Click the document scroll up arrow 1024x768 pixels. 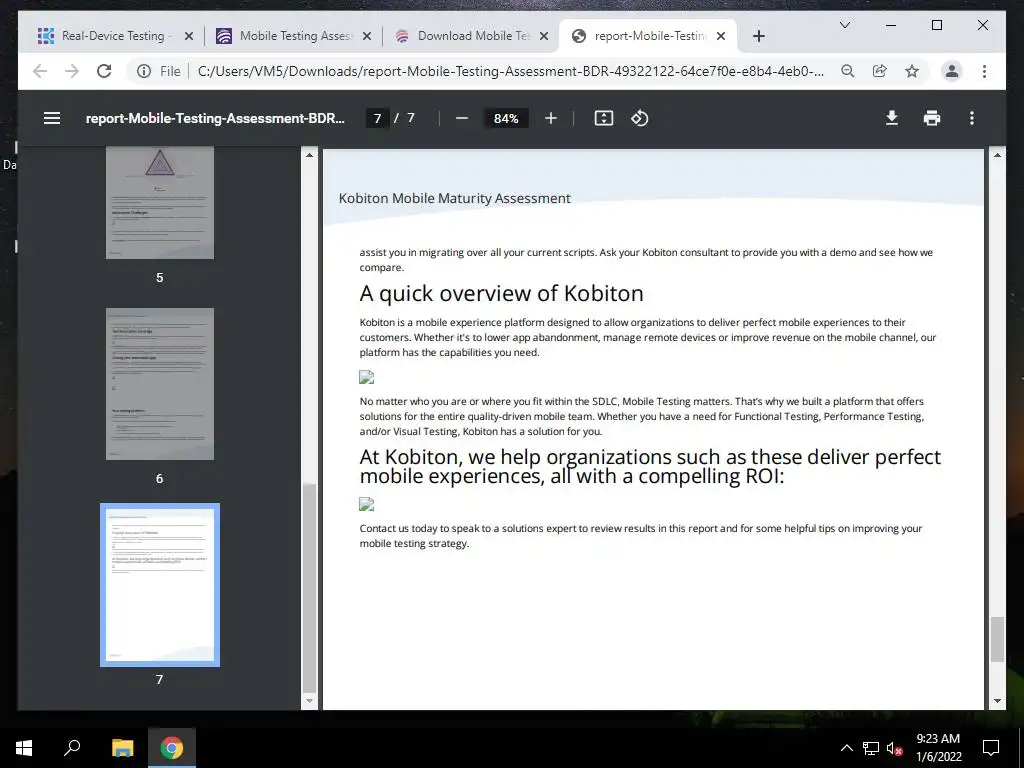tap(997, 155)
